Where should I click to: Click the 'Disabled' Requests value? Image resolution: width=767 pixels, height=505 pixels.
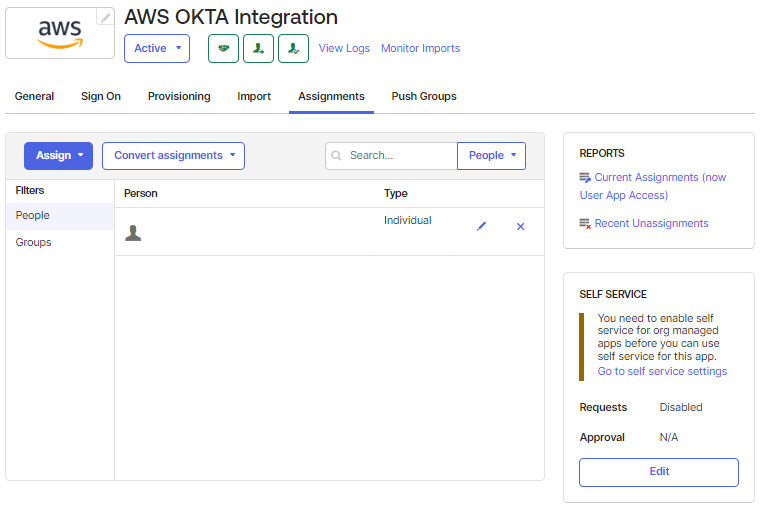[681, 407]
